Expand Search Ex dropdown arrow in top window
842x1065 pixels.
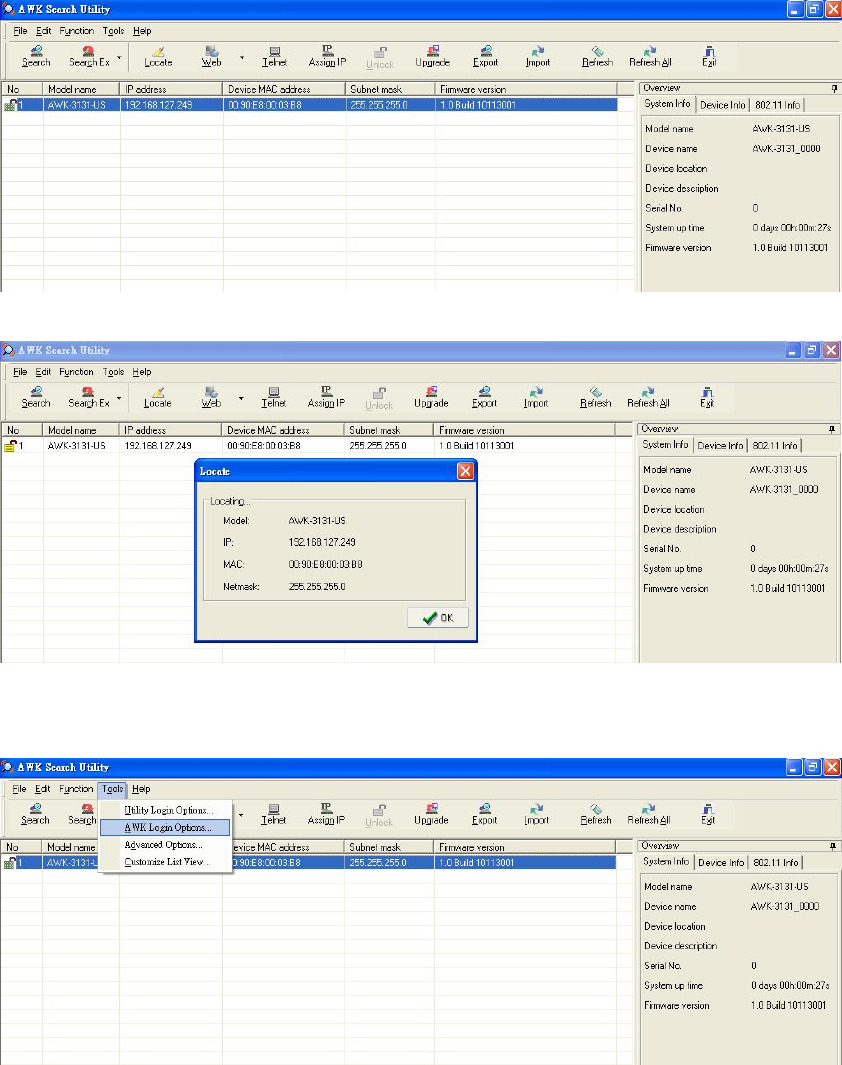tap(120, 57)
